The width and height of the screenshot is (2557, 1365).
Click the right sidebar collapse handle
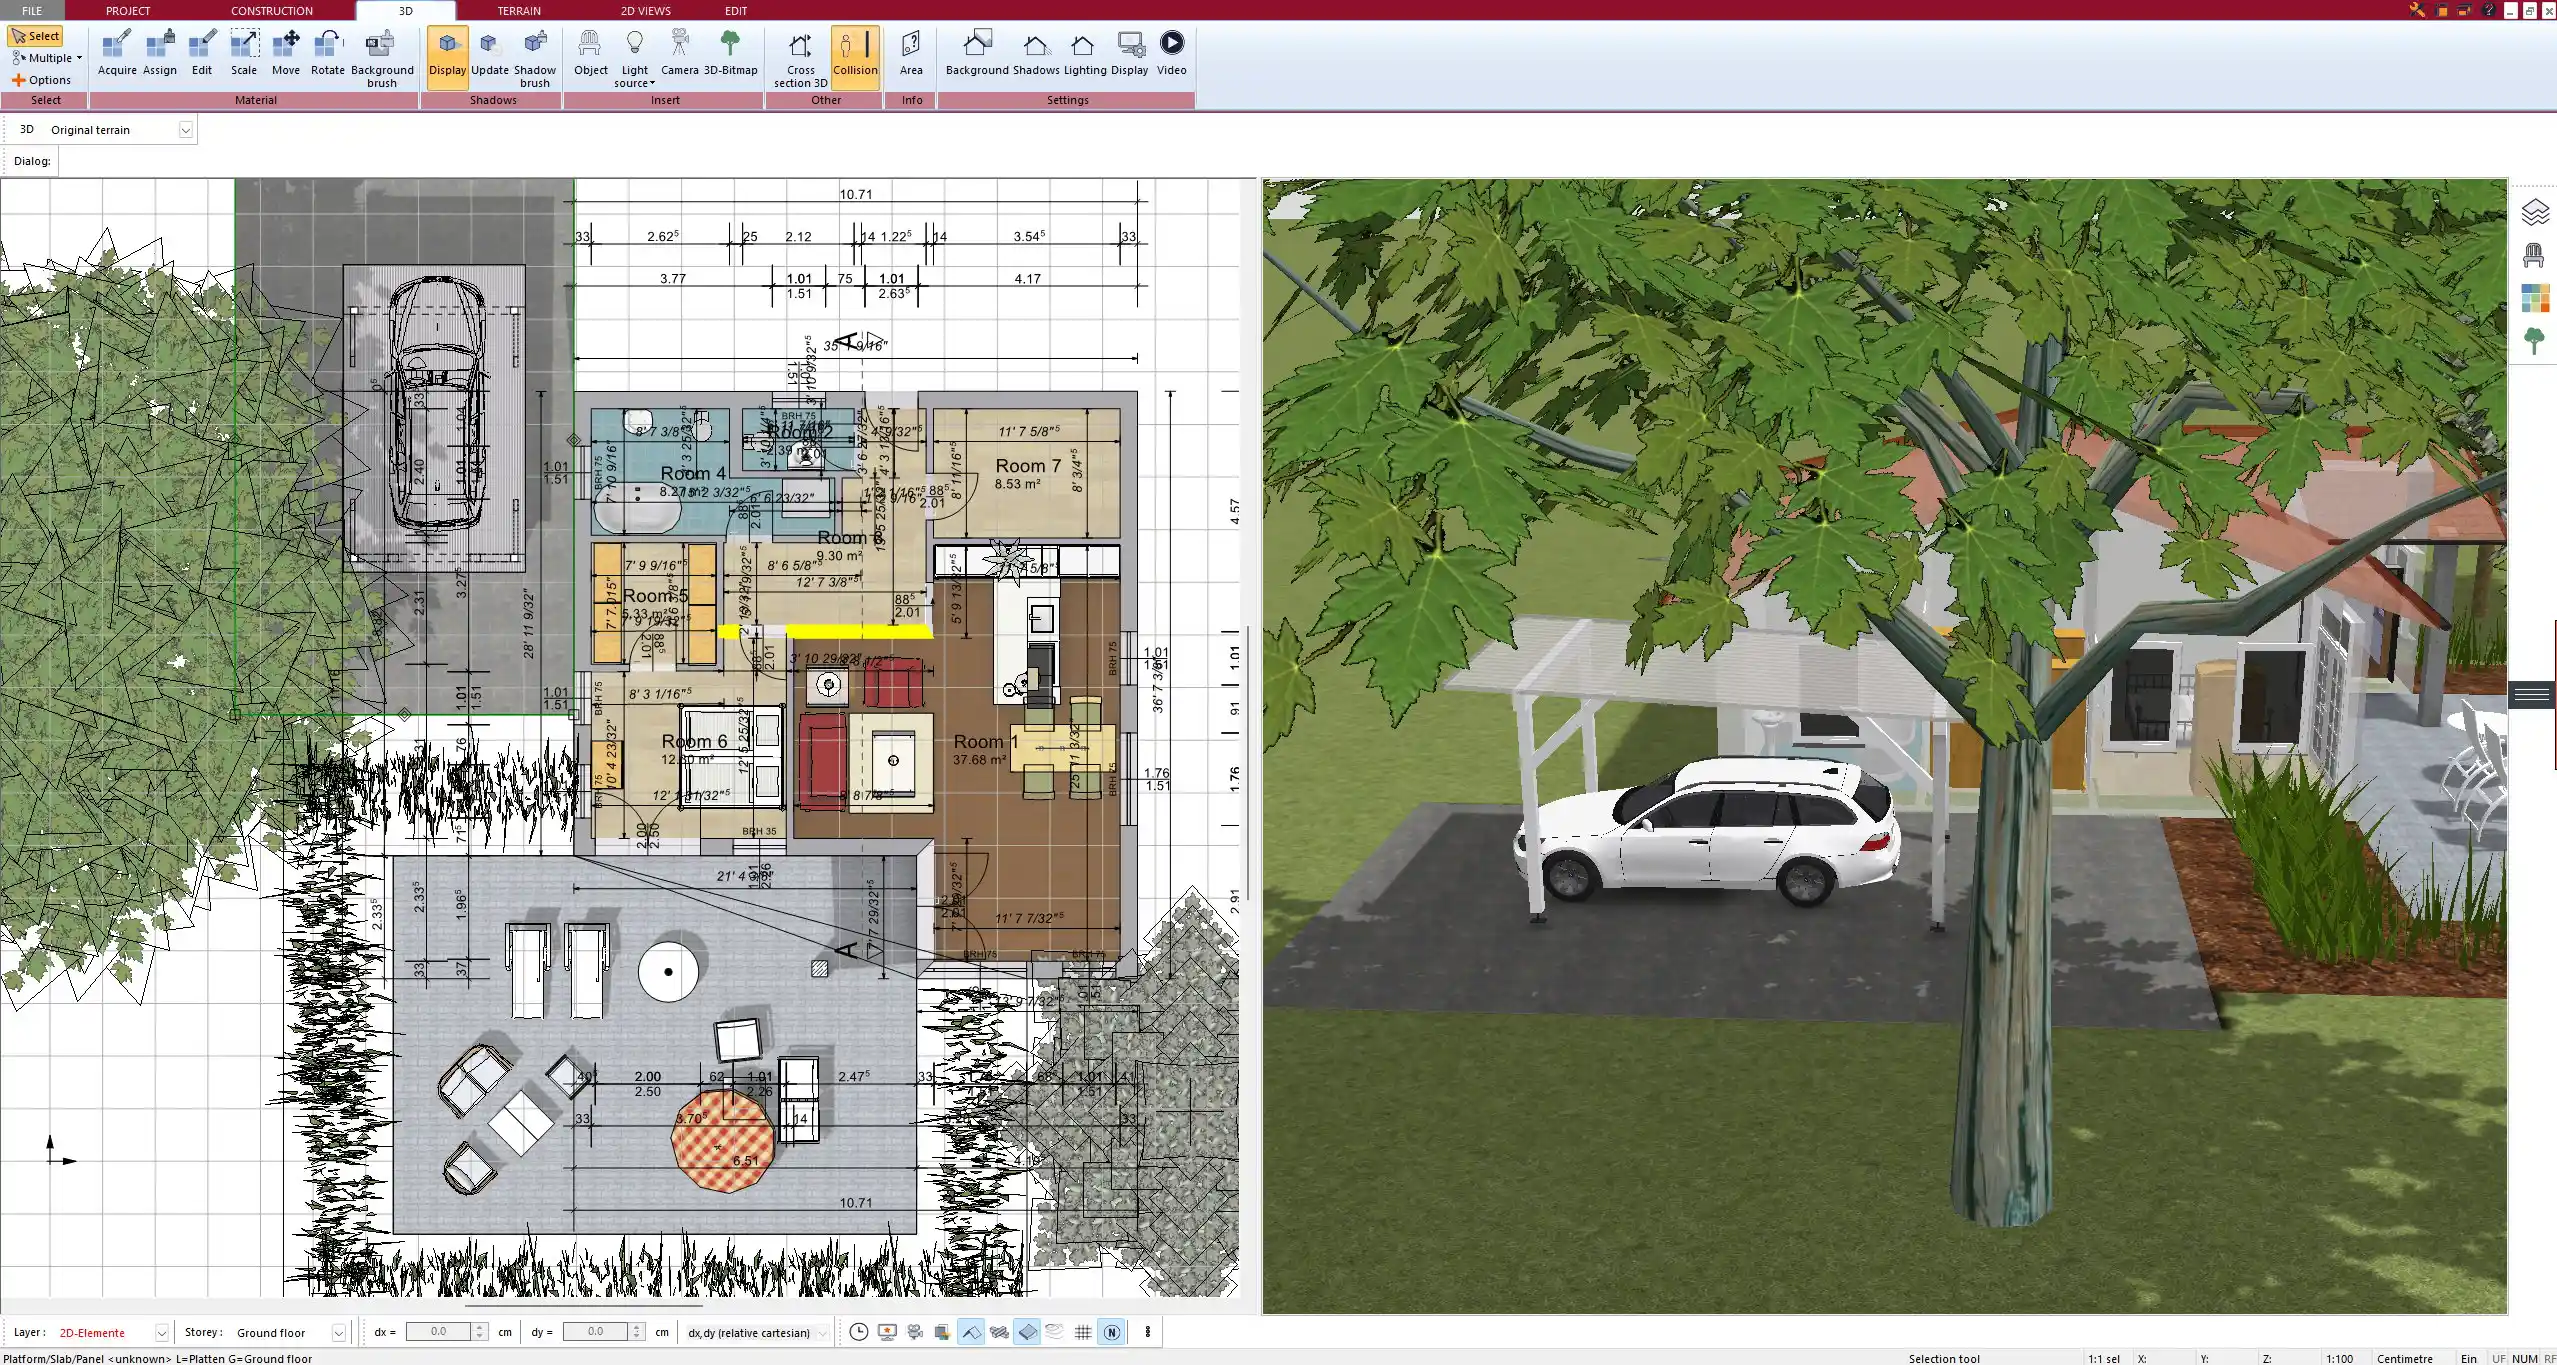pyautogui.click(x=2531, y=694)
